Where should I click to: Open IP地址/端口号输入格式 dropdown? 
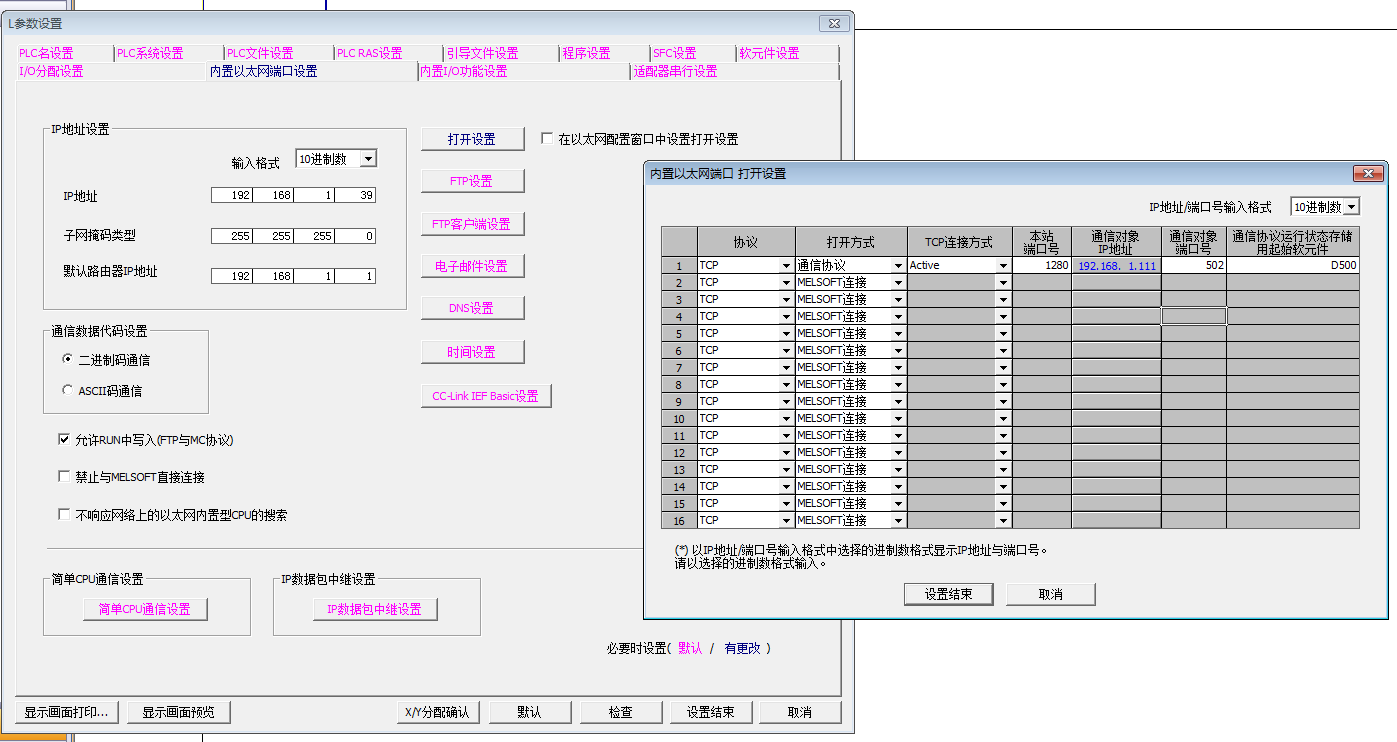[x=1351, y=207]
